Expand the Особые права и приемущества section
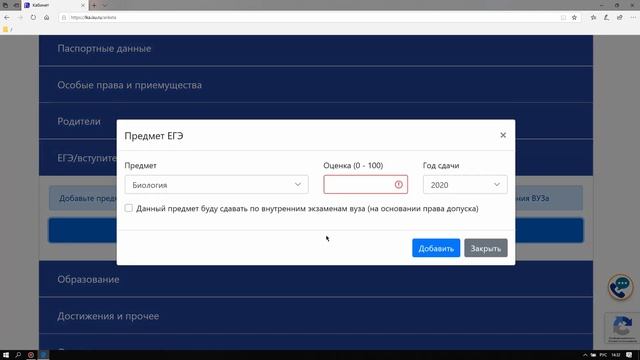The image size is (640, 360). pyautogui.click(x=316, y=85)
